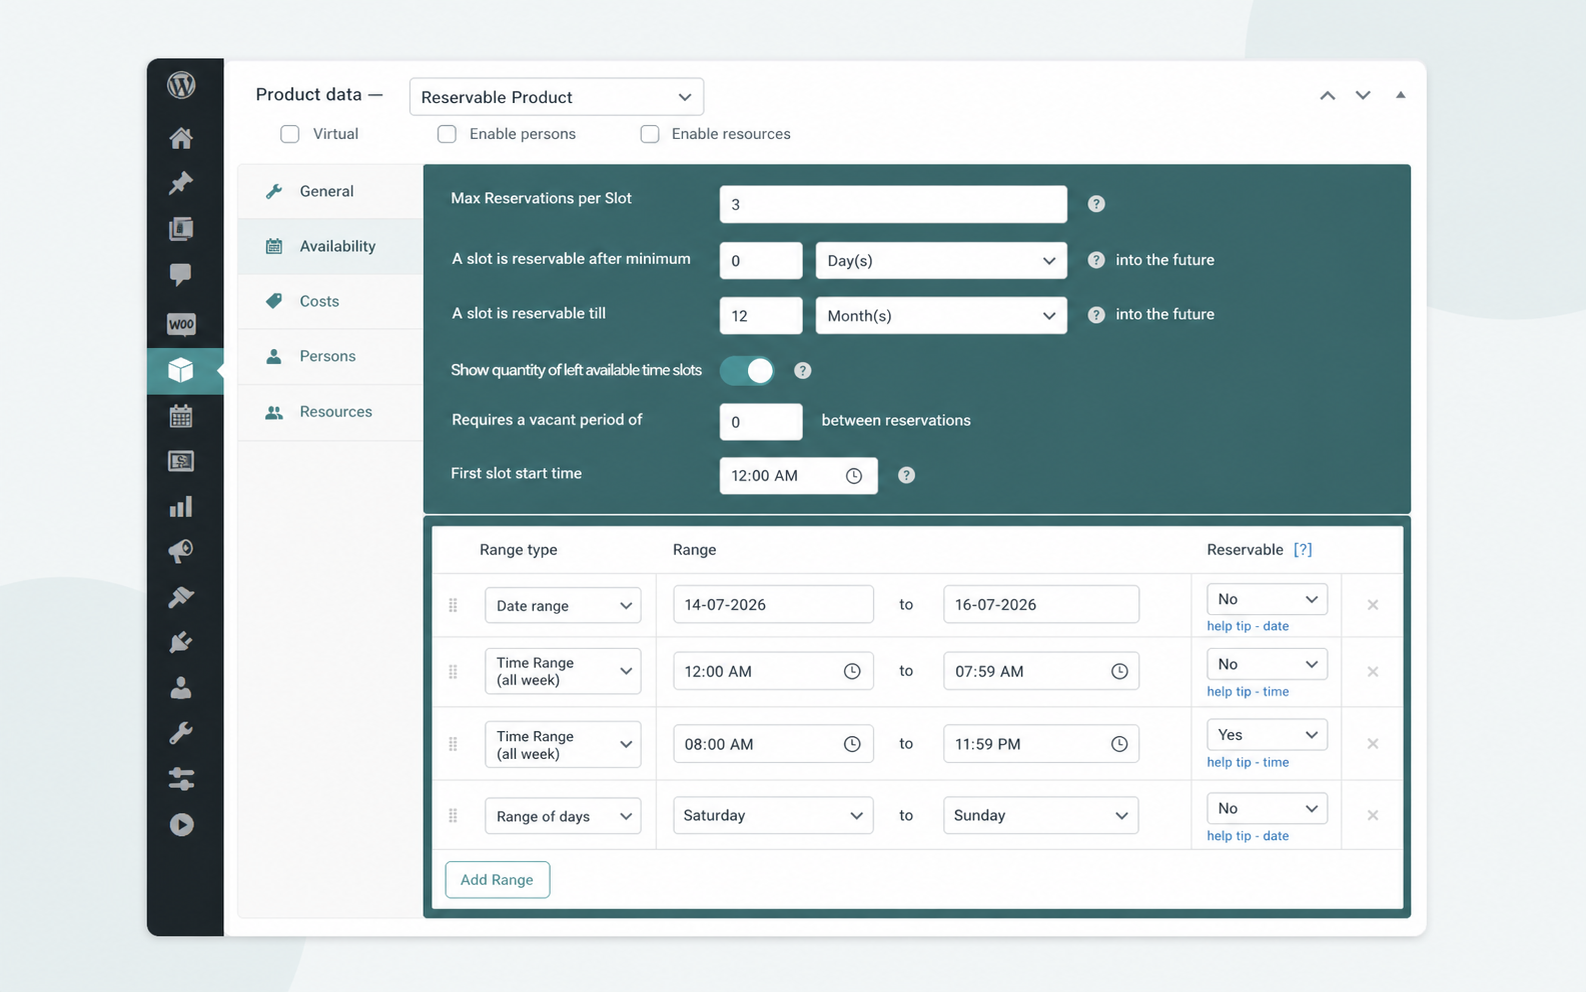This screenshot has height=992, width=1586.
Task: Open the Media library icon
Action: point(181,229)
